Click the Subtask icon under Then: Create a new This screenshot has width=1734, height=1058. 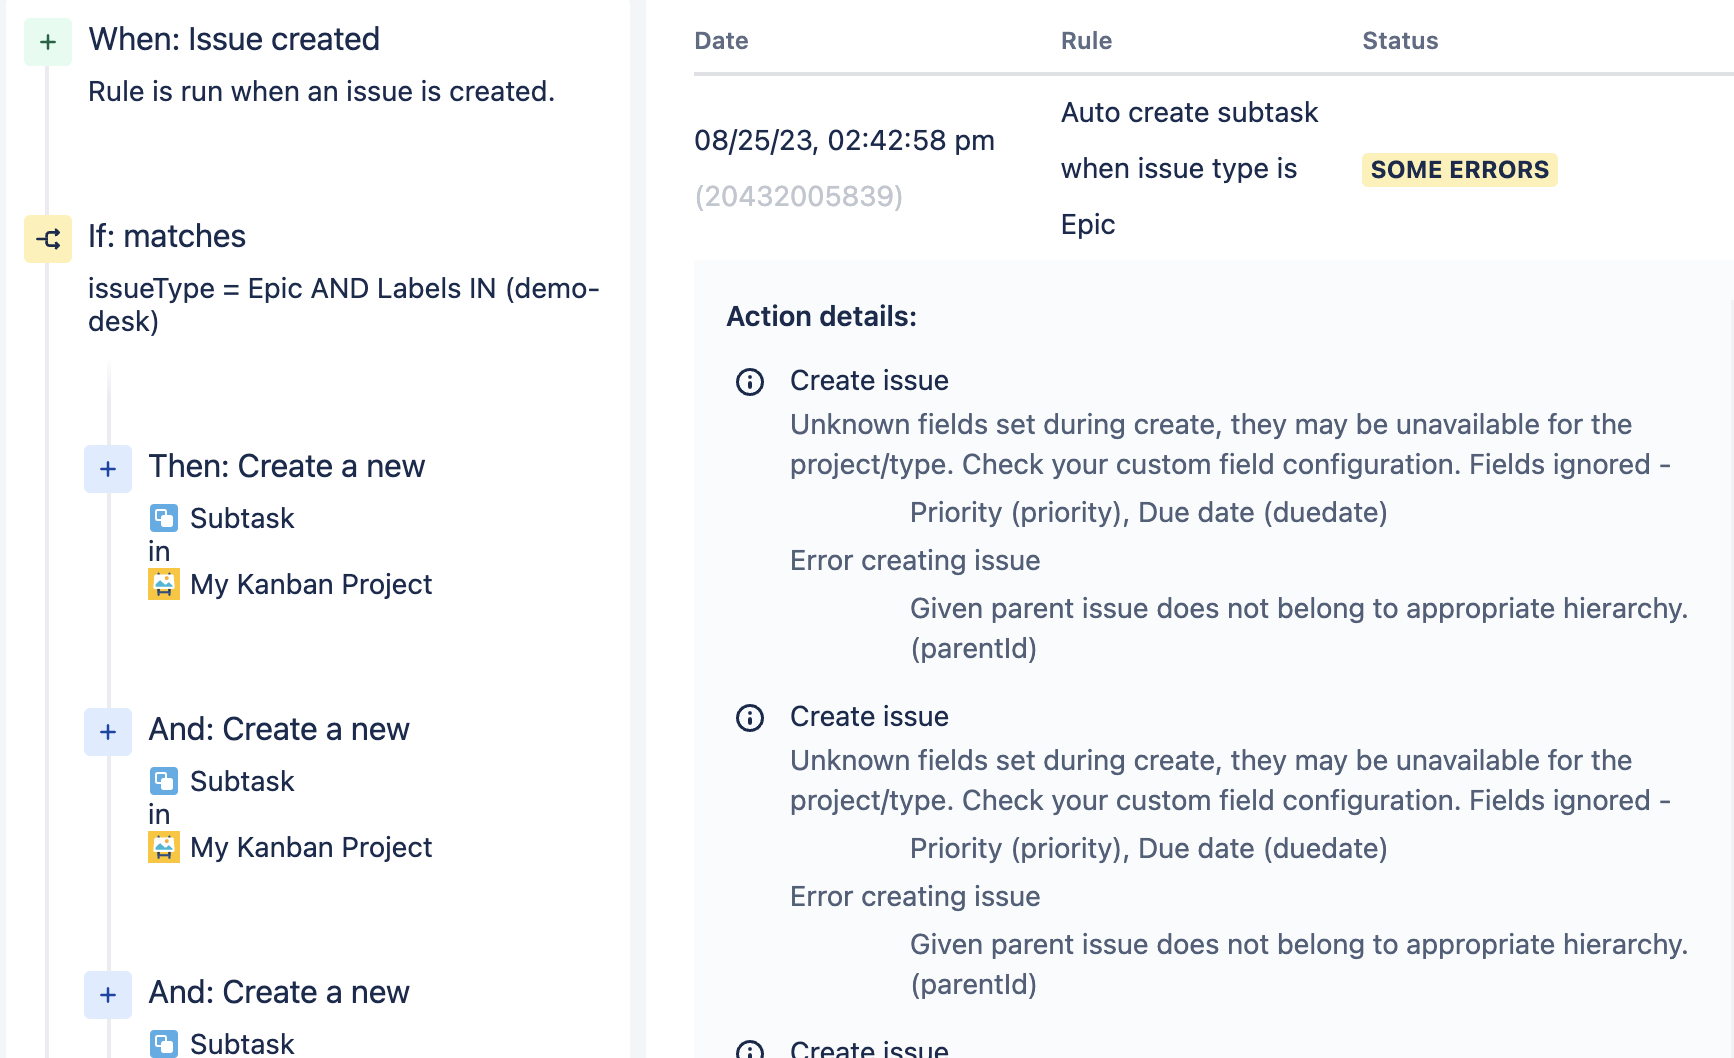click(x=164, y=518)
